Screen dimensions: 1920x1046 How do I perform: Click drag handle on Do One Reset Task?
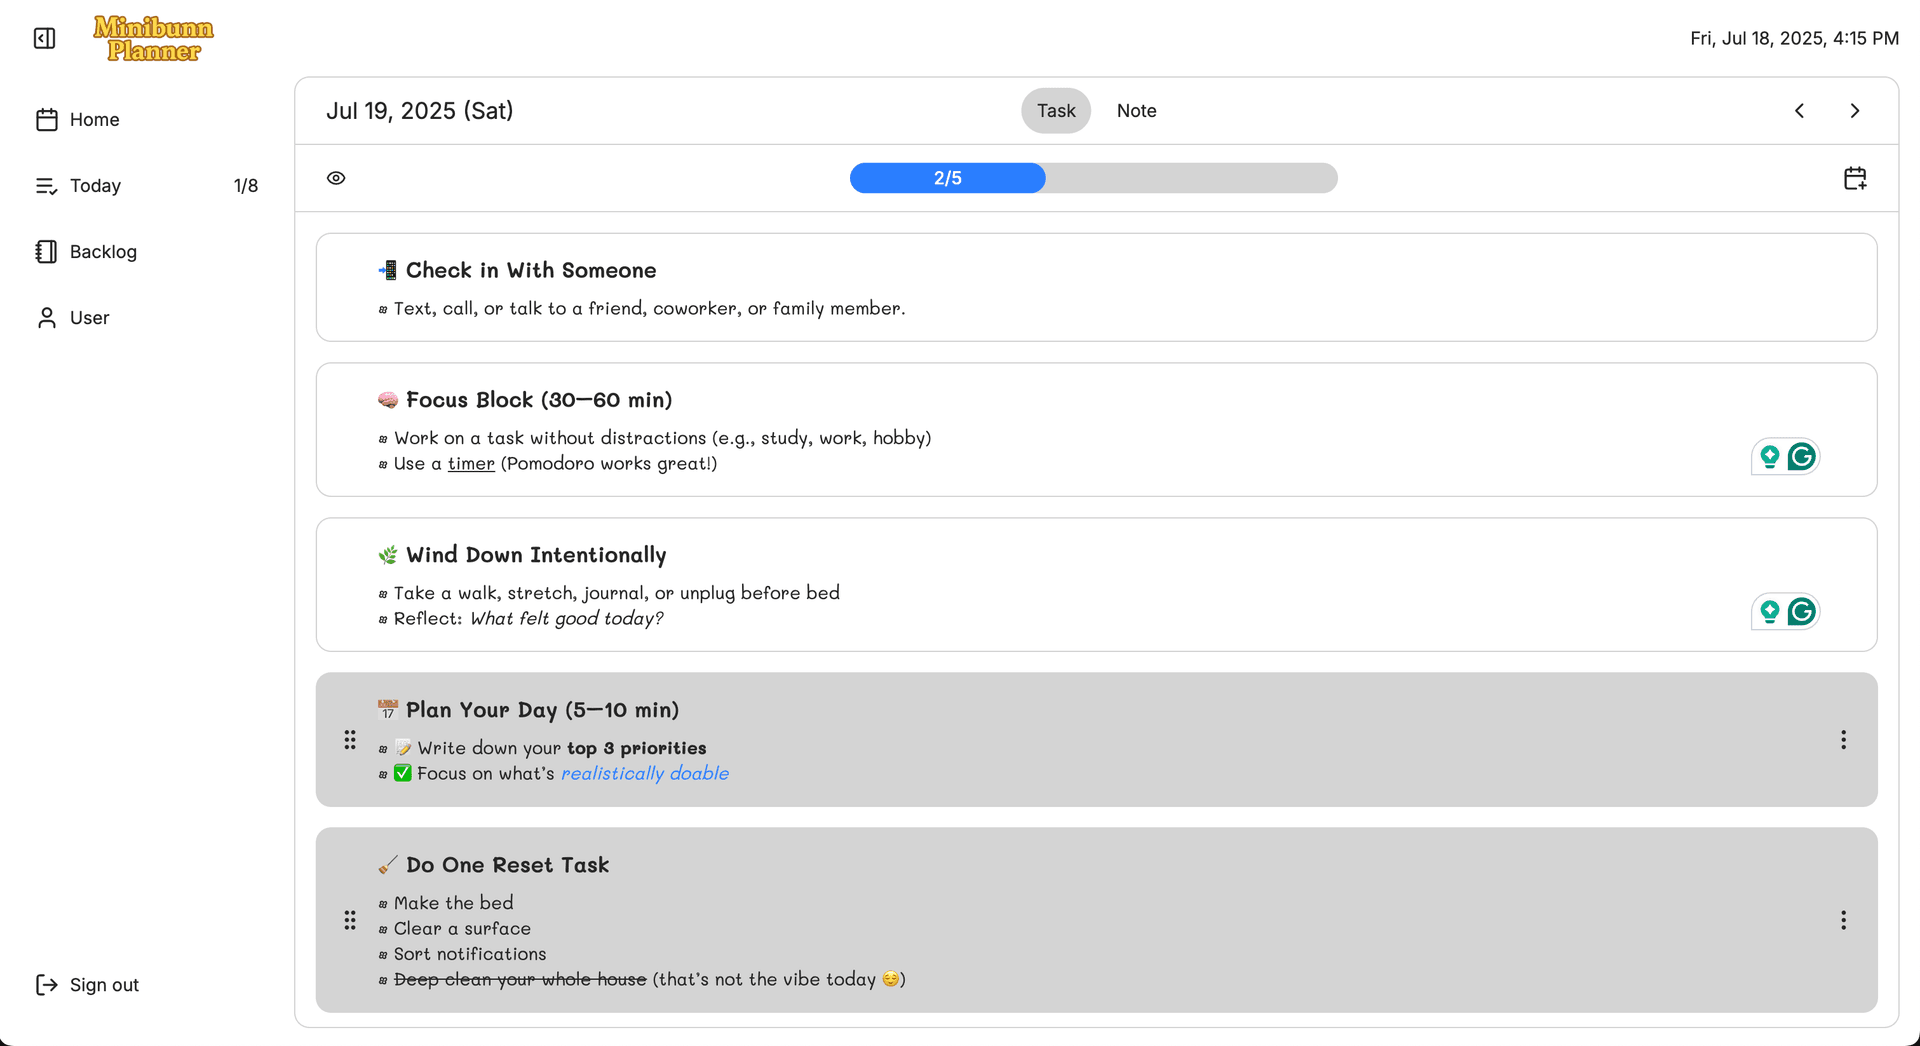click(350, 920)
